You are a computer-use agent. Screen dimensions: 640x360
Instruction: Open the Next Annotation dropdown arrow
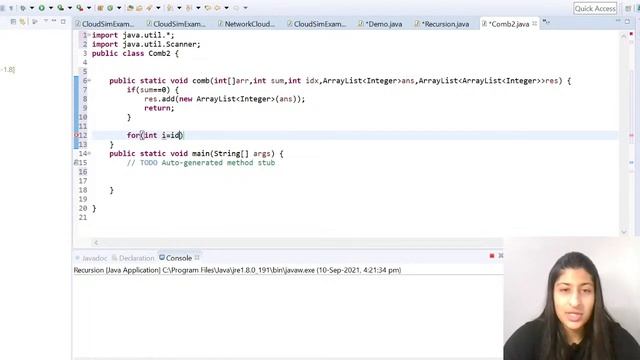[179, 8]
